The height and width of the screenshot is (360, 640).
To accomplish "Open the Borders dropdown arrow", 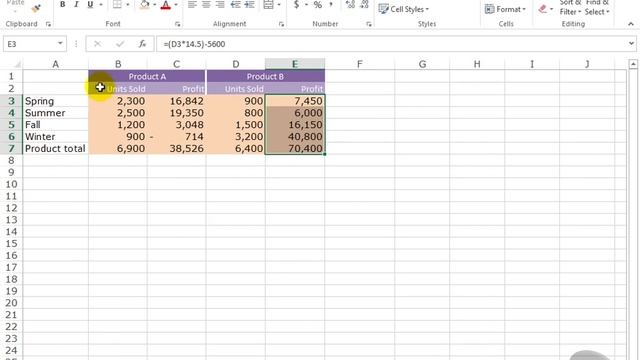I will (128, 5).
